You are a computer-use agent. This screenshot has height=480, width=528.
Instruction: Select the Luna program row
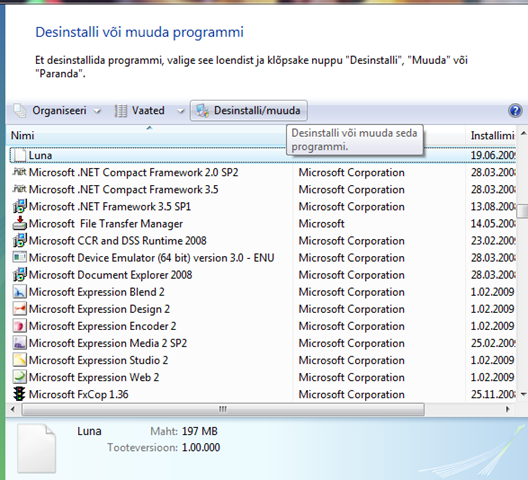point(263,155)
